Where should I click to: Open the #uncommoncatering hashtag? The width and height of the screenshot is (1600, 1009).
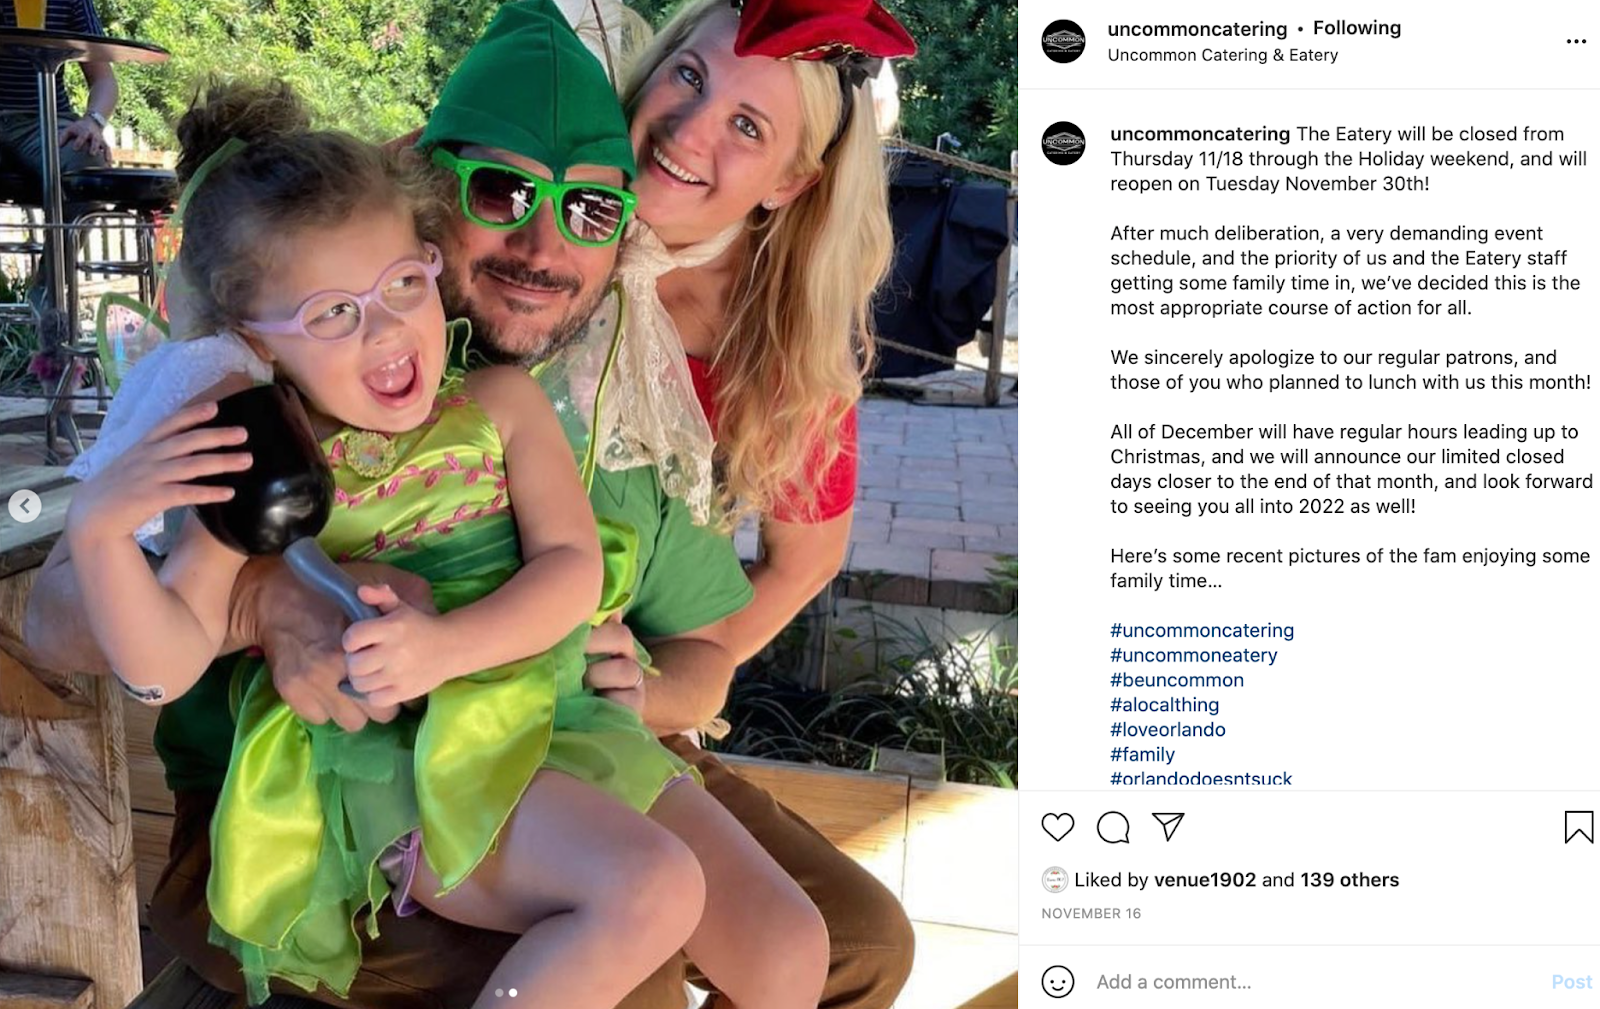click(1202, 630)
